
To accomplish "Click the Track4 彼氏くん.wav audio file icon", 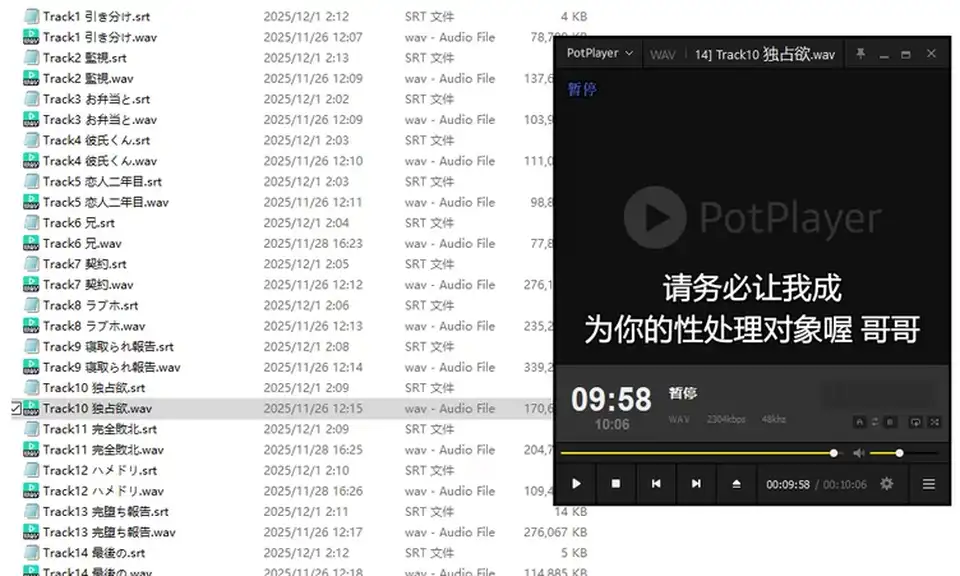I will (x=31, y=161).
